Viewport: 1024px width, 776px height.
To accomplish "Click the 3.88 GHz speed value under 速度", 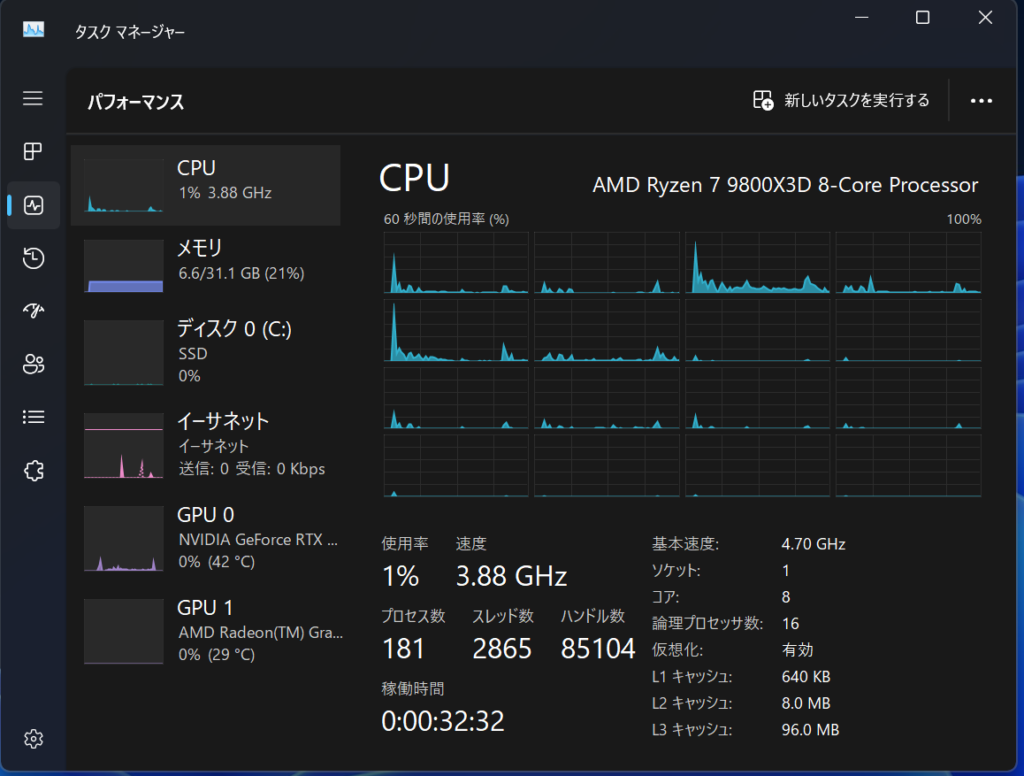I will [x=511, y=576].
